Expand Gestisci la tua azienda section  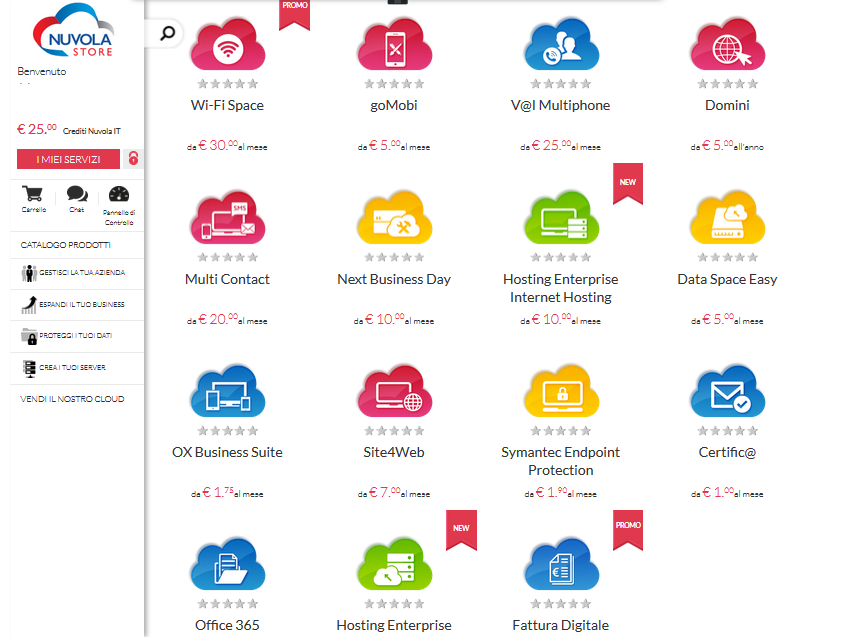coord(75,273)
